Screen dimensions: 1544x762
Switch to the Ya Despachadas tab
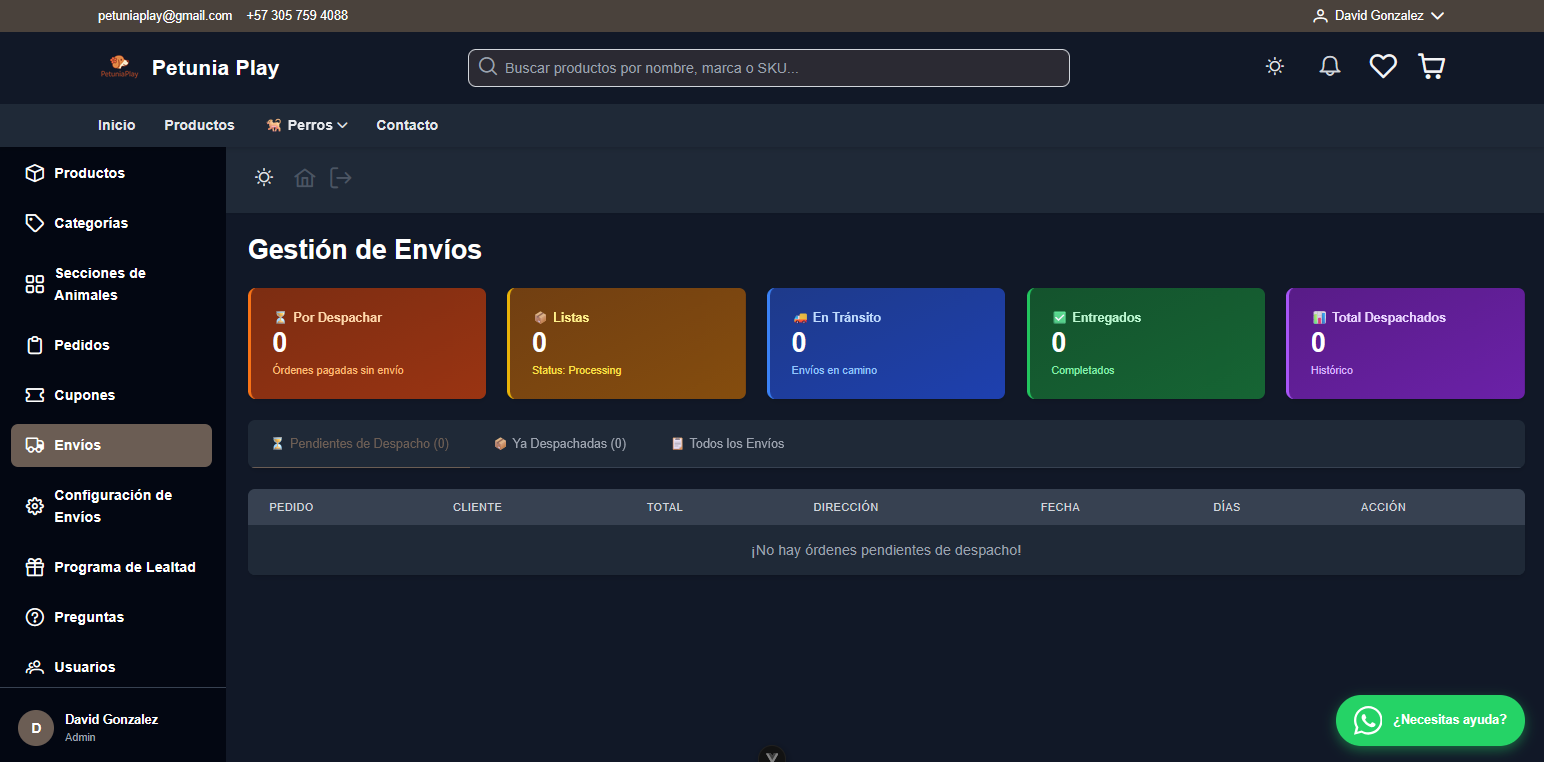tap(560, 443)
